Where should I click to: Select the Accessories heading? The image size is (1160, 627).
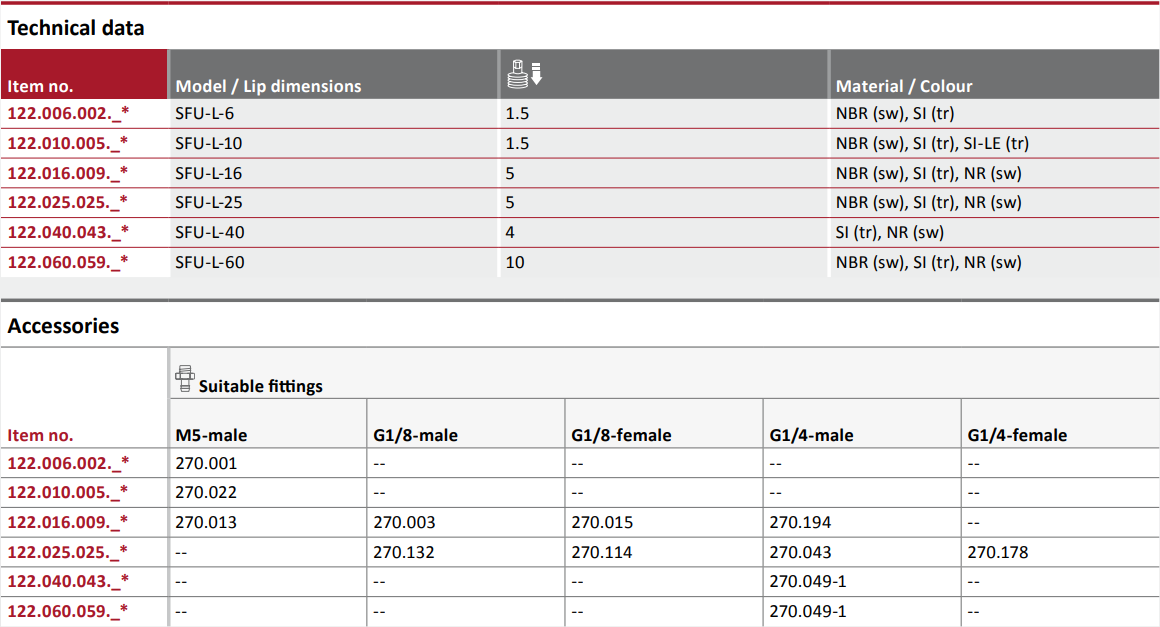coord(63,326)
